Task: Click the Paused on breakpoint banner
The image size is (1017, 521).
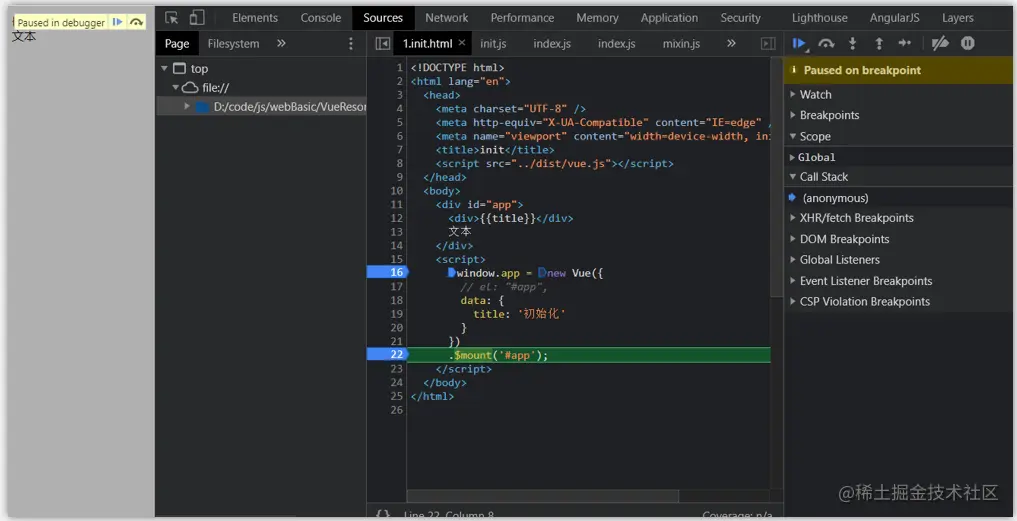Action: click(900, 70)
